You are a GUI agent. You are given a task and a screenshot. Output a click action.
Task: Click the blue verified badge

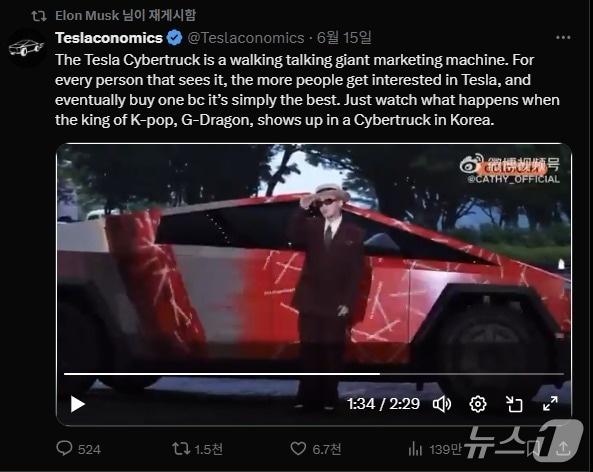point(174,38)
